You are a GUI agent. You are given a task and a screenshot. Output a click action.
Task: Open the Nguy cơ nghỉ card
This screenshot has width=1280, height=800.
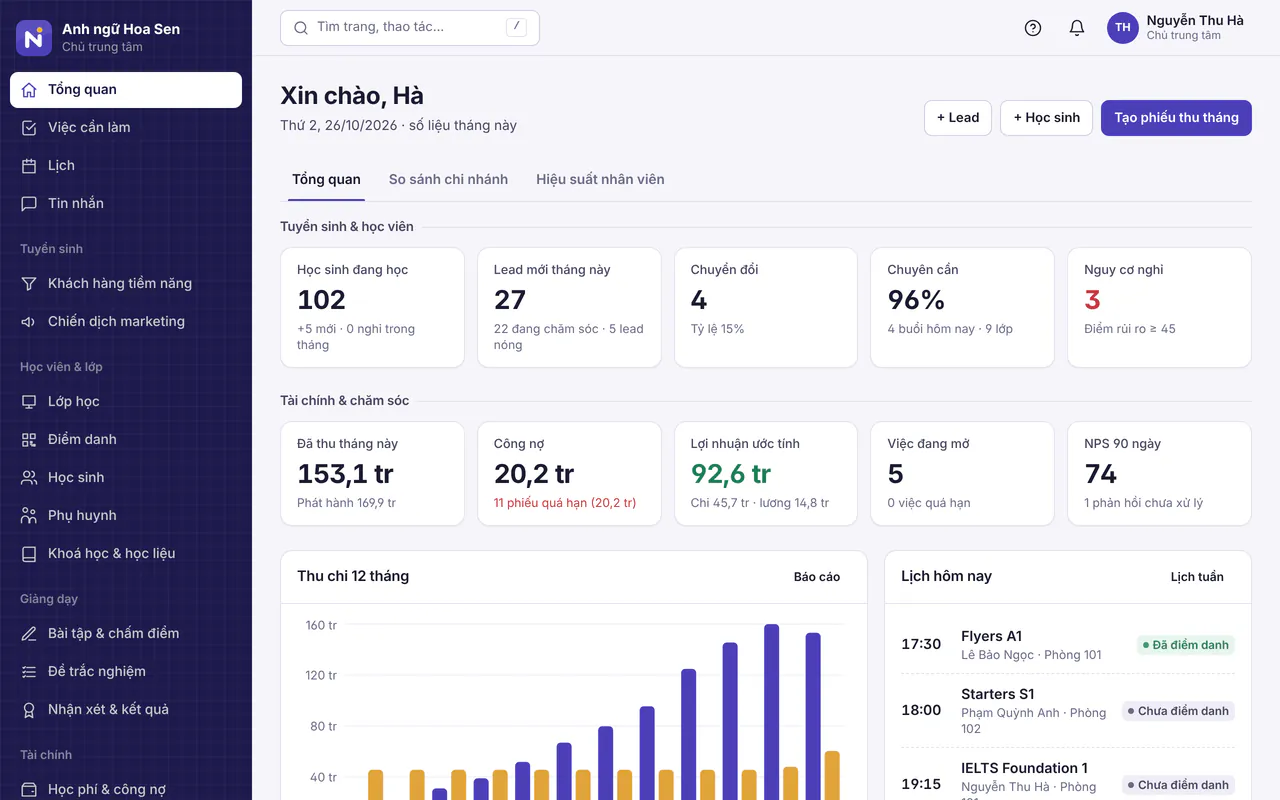tap(1160, 308)
